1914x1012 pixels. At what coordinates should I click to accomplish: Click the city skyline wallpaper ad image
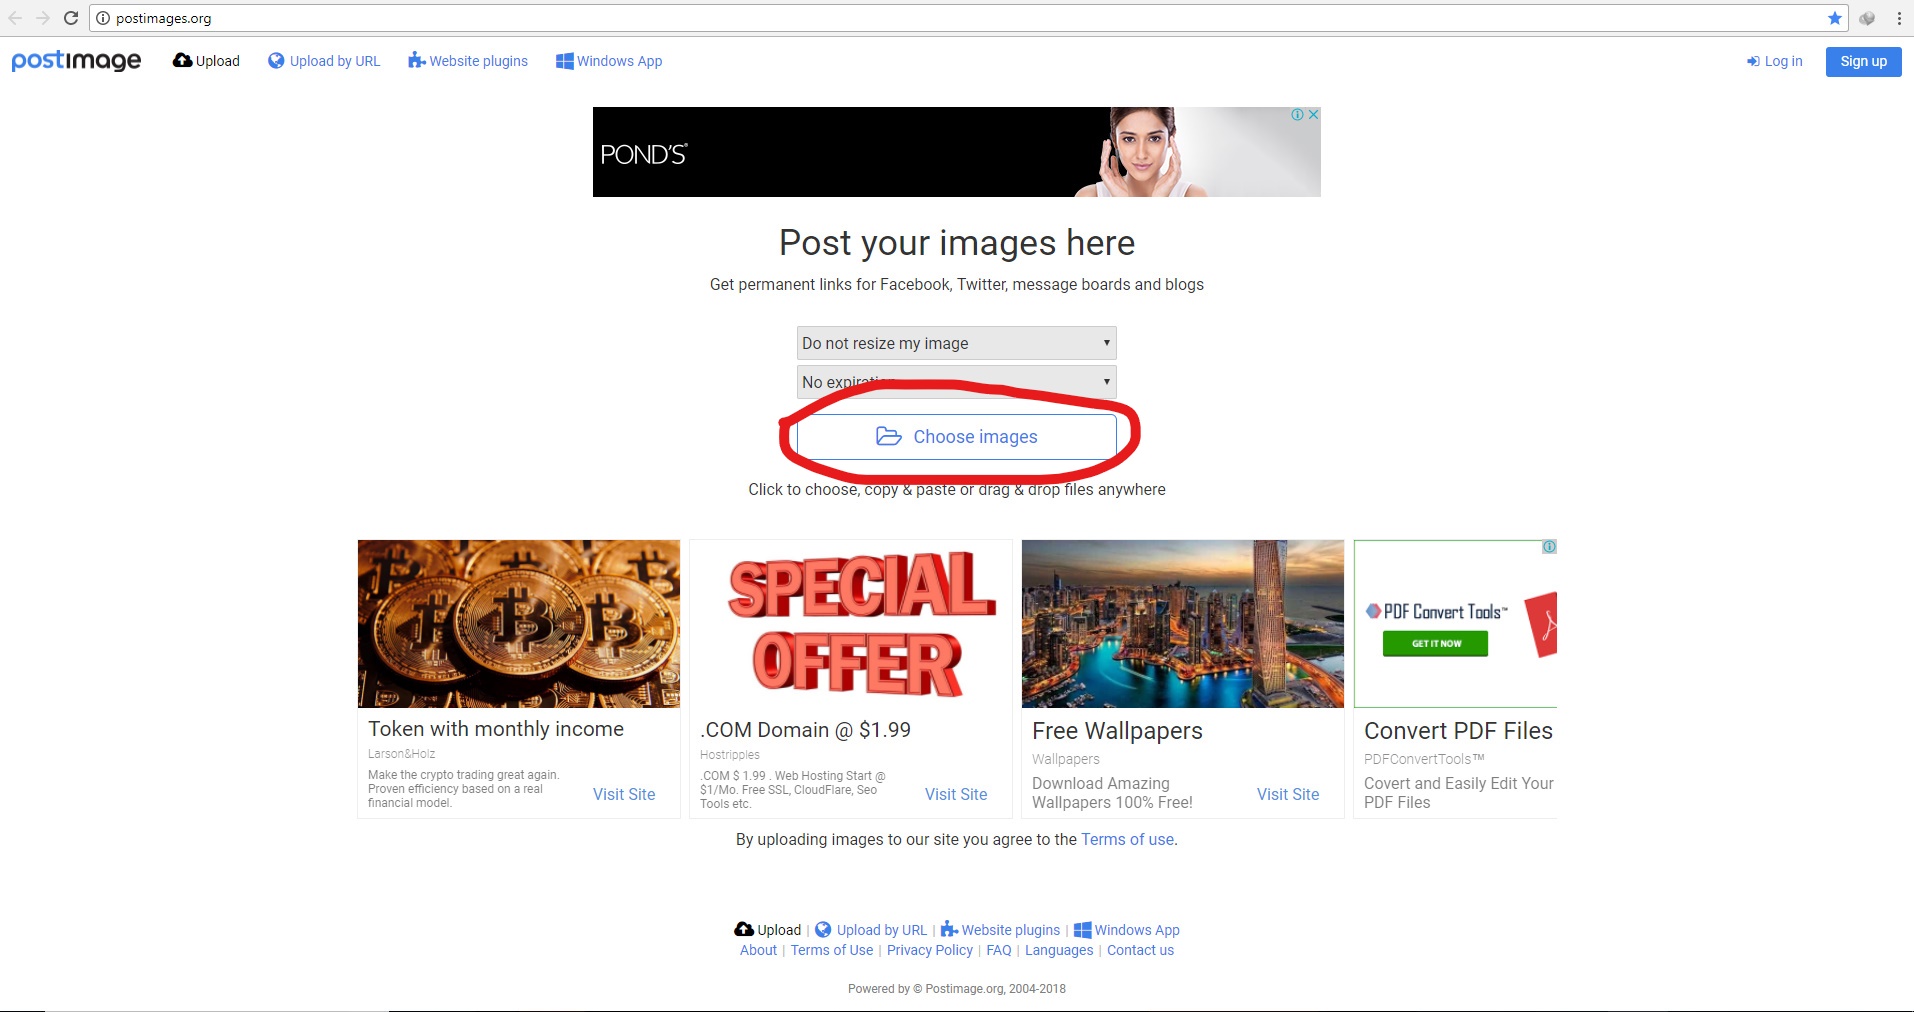(1183, 624)
